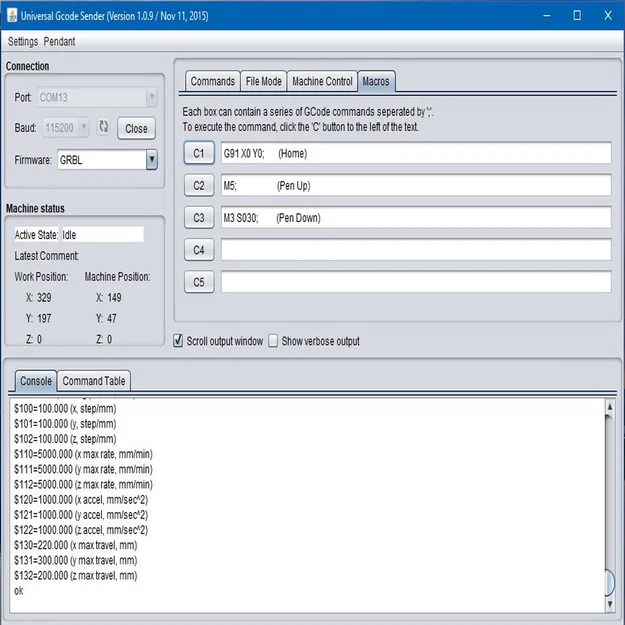Edit the C2 macro field with M5
This screenshot has width=625, height=625.
(416, 185)
